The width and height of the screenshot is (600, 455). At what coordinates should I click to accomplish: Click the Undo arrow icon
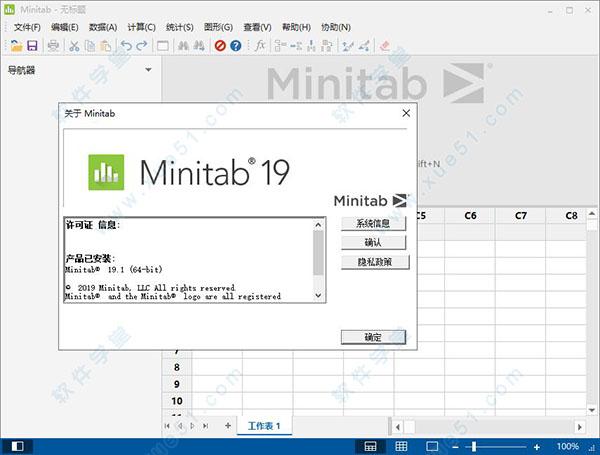click(126, 46)
